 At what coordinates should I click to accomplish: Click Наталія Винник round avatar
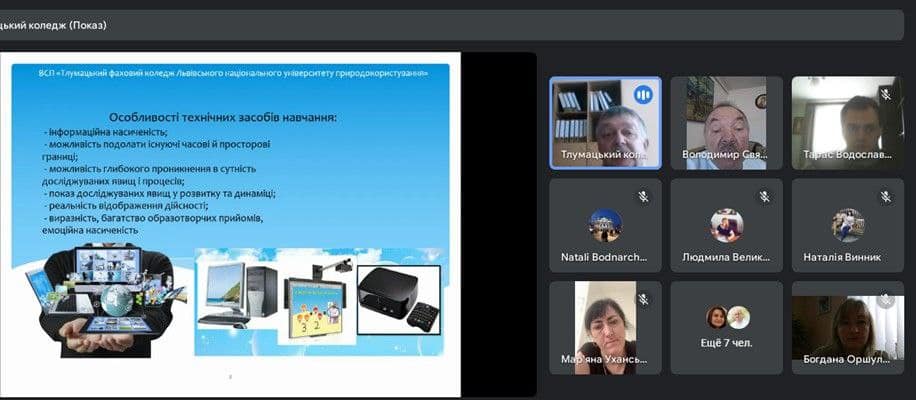point(848,225)
